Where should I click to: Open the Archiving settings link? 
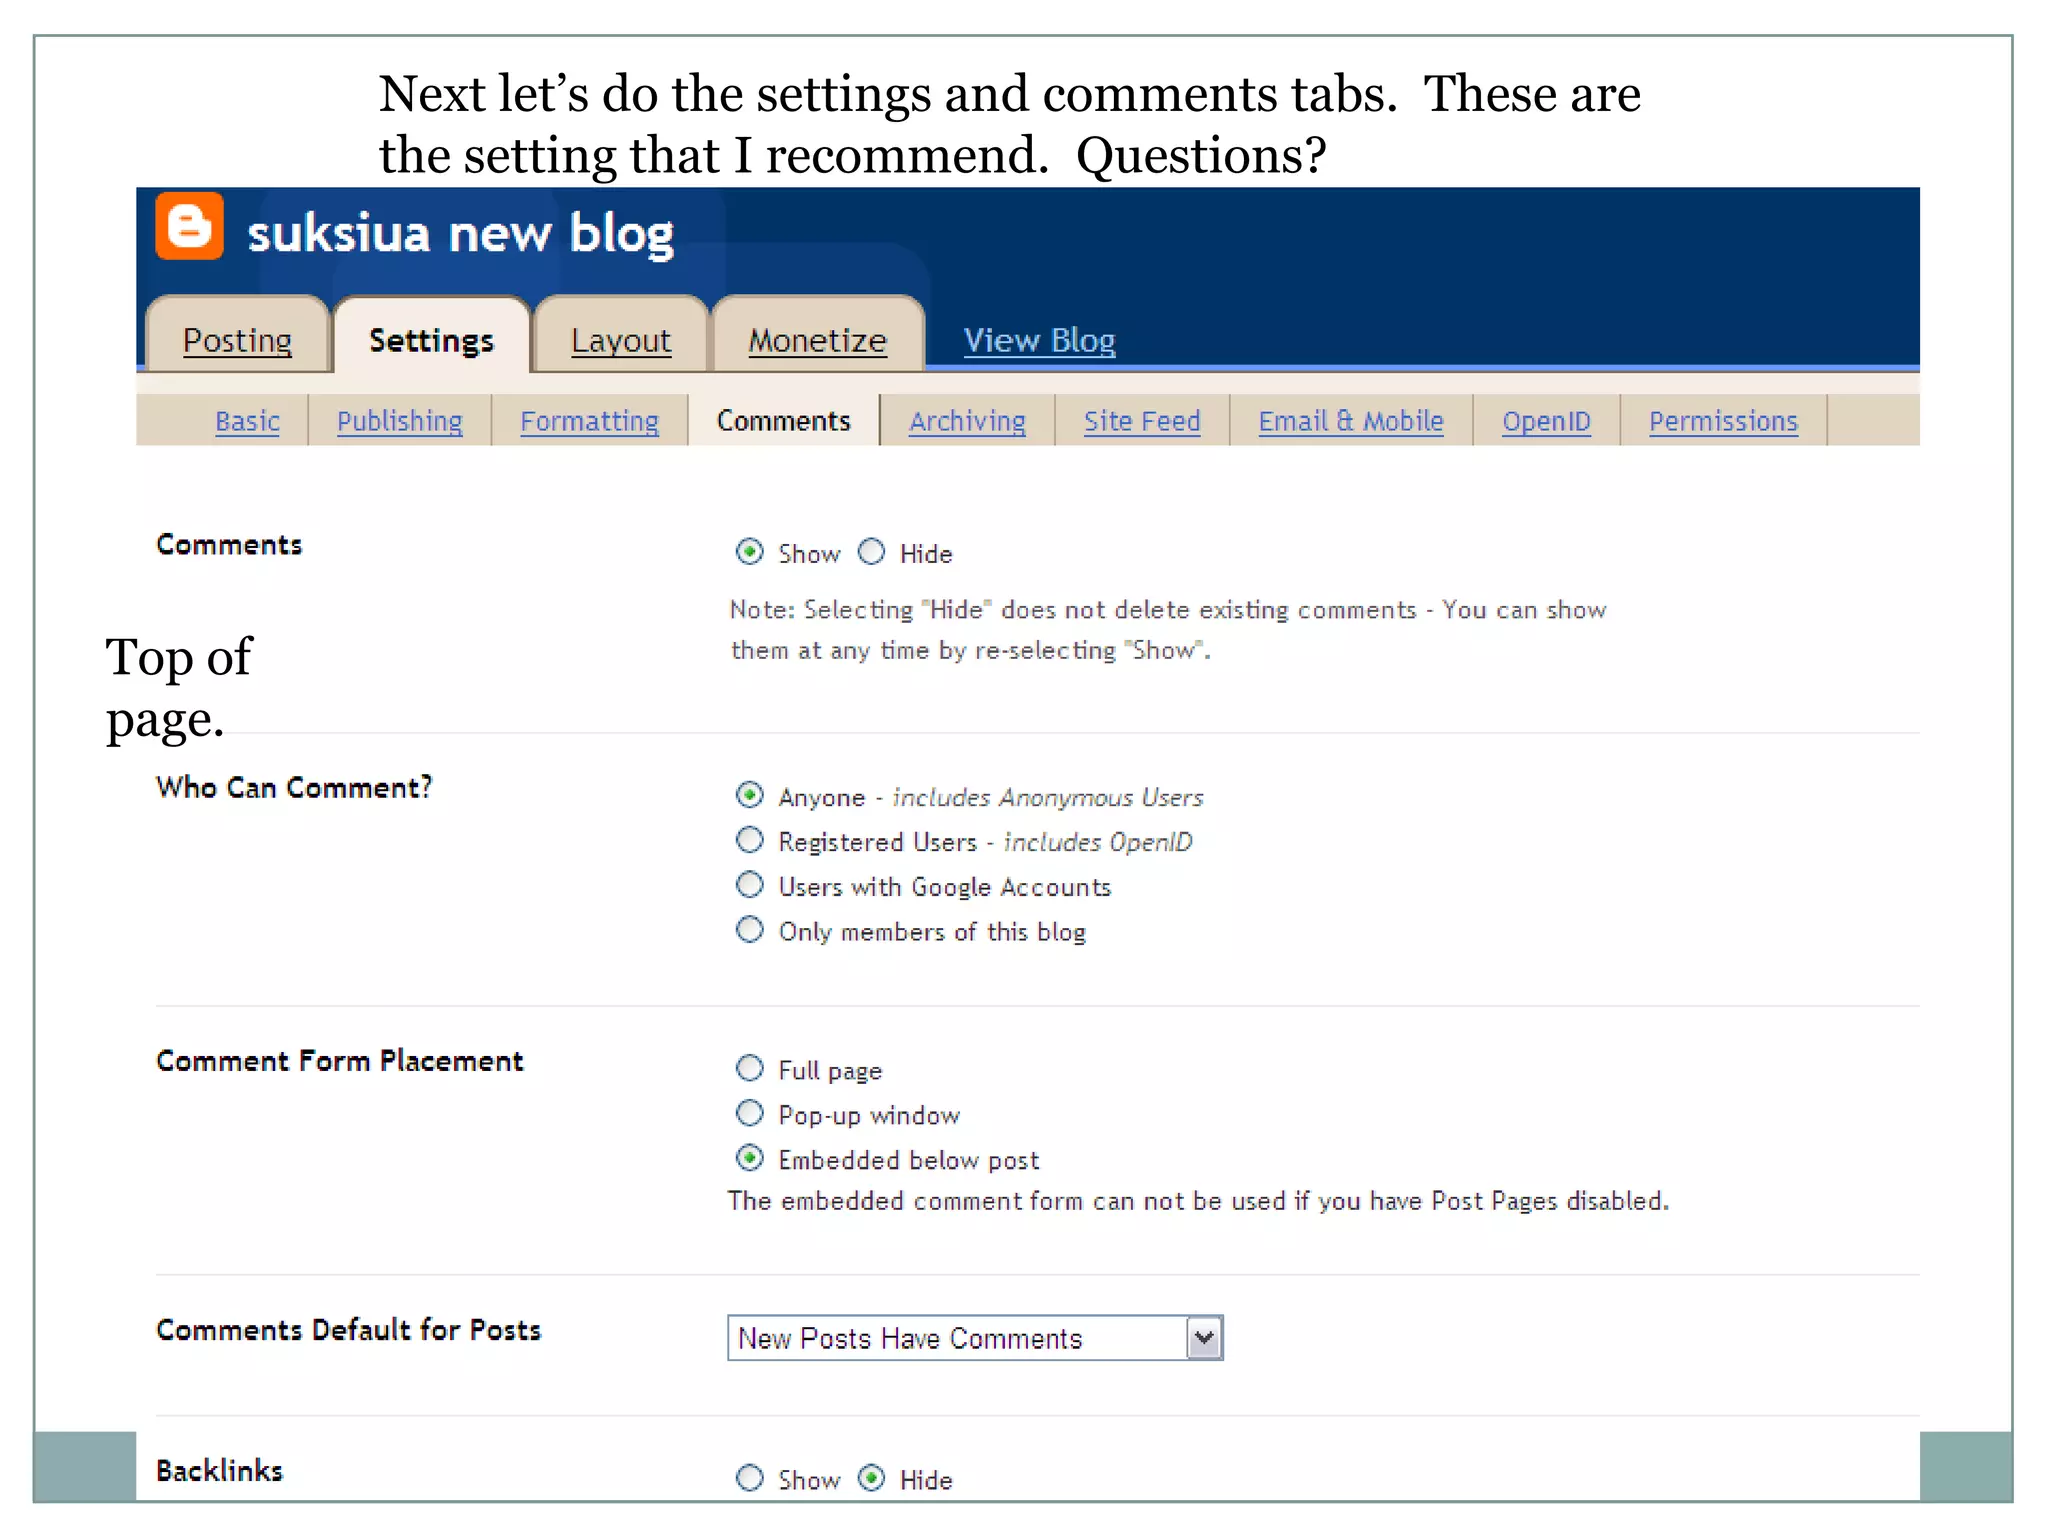967,421
